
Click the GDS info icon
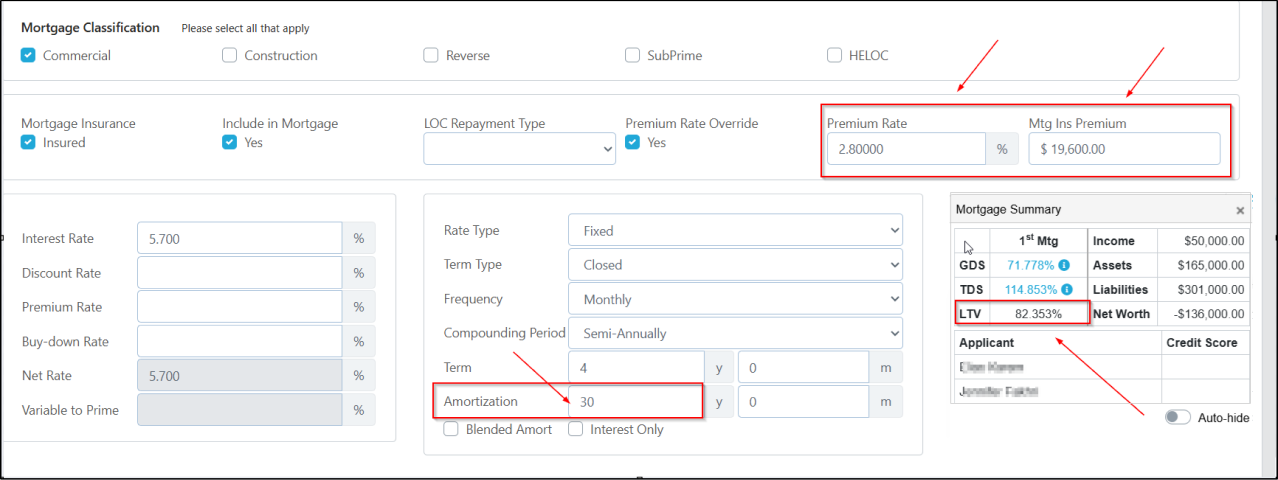pos(1065,265)
